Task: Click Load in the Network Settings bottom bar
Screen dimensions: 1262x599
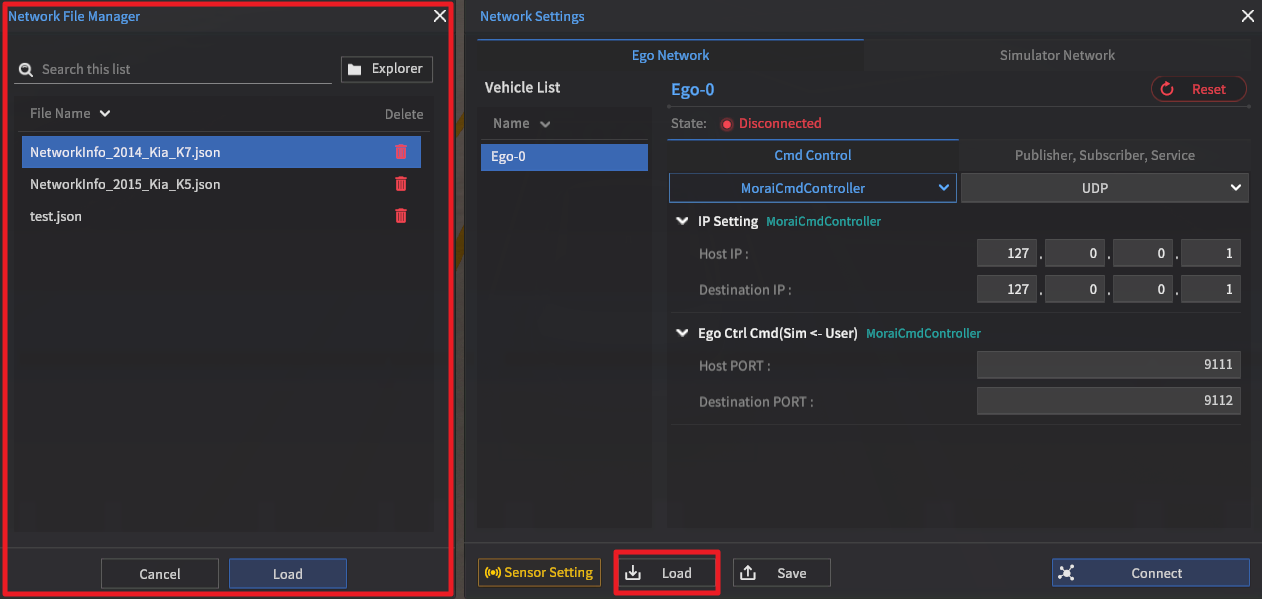Action: [x=667, y=573]
